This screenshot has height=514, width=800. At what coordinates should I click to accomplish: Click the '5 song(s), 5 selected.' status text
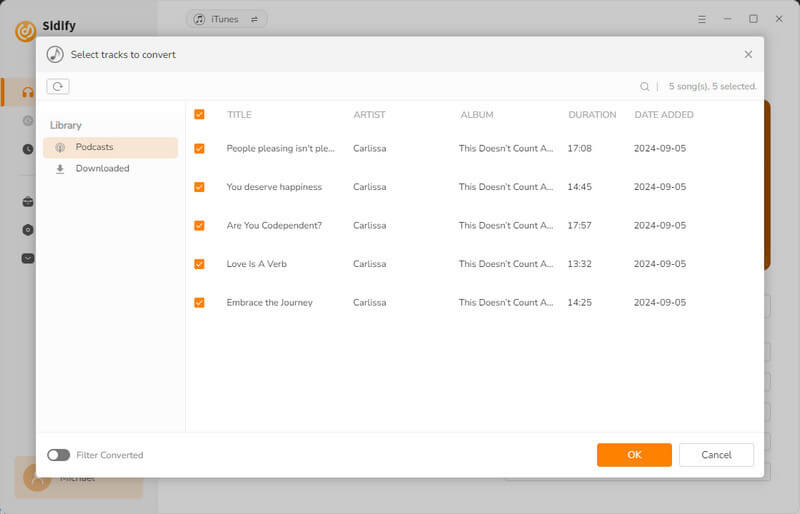(x=712, y=87)
